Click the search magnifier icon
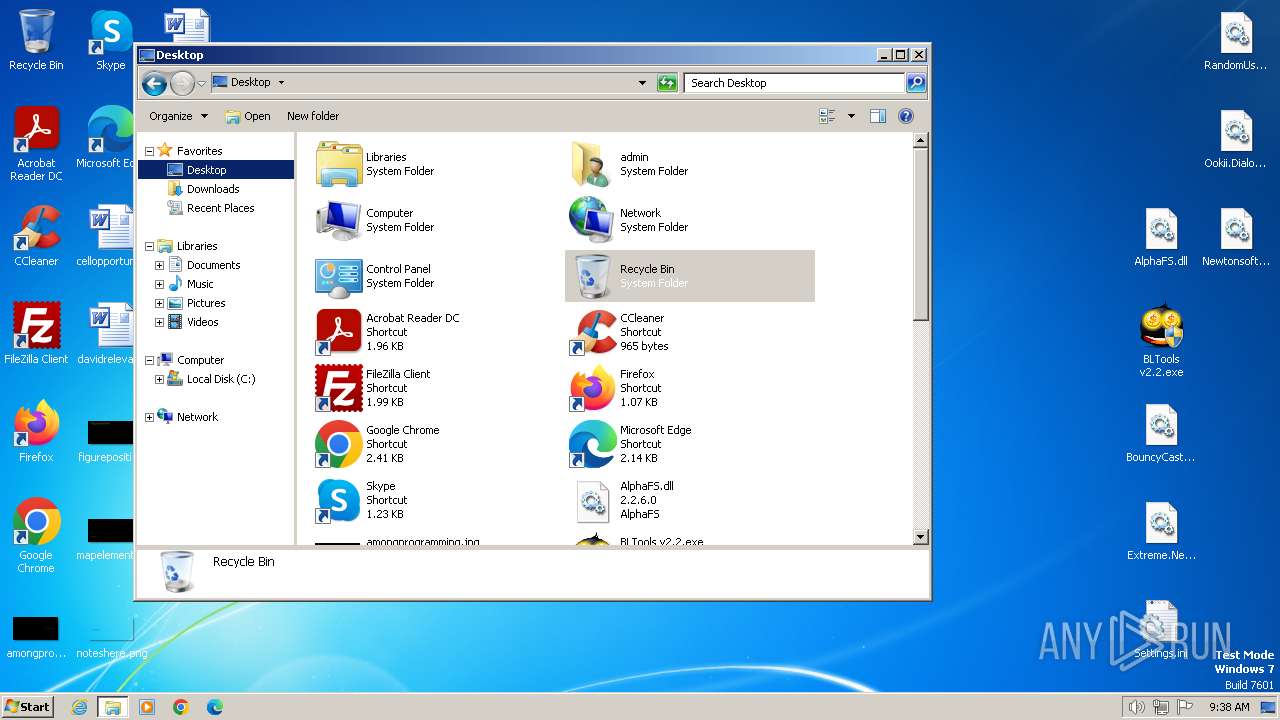Screen dimensions: 1280x720 pos(915,83)
